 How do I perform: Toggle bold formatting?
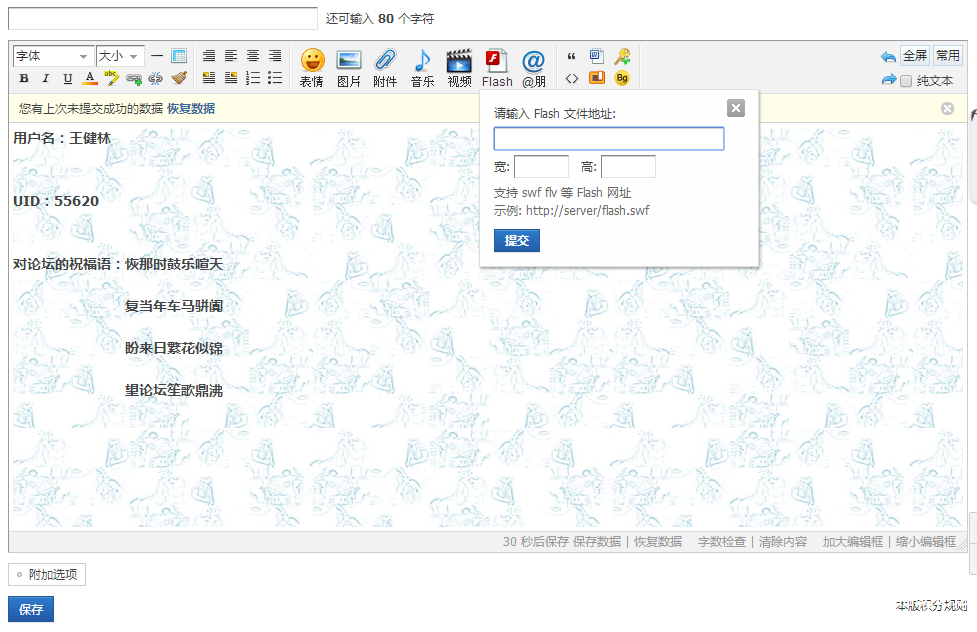pos(23,79)
